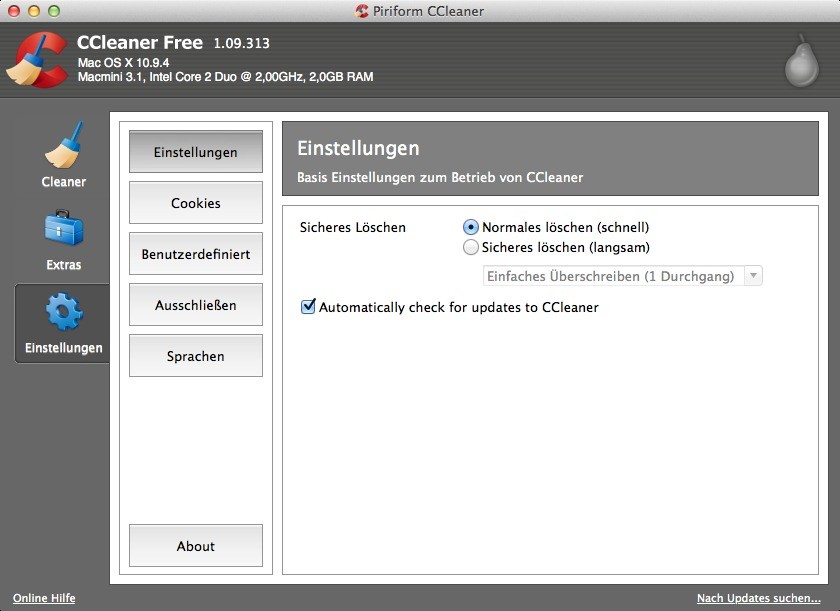Image resolution: width=840 pixels, height=611 pixels.
Task: Click the overwrite method dropdown arrow
Action: coord(751,275)
